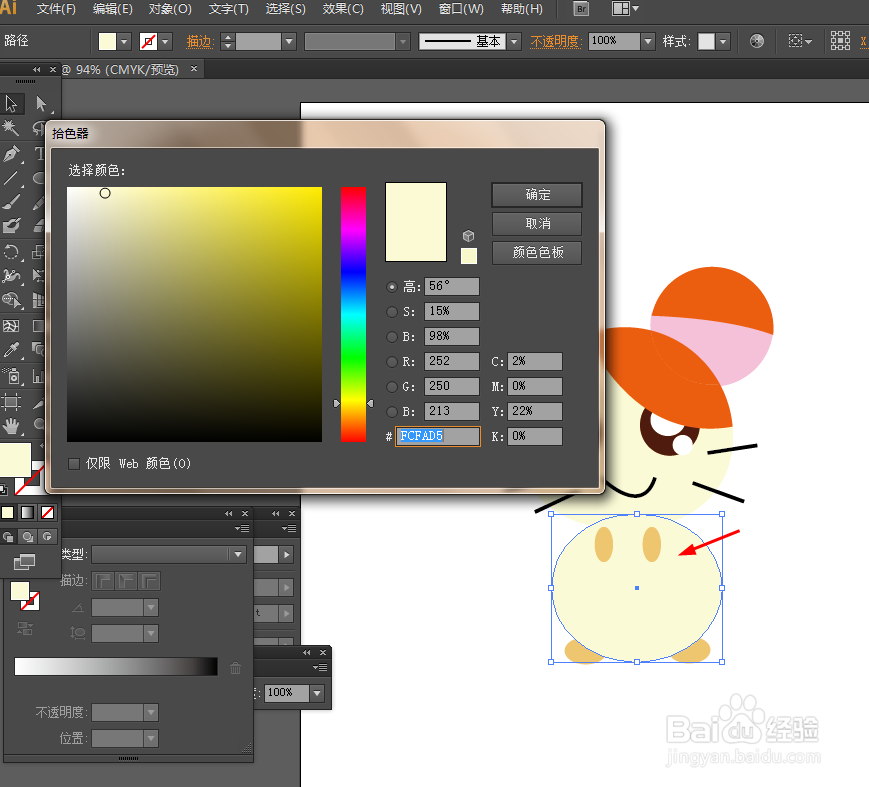869x787 pixels.
Task: Click the hex color # input field
Action: [438, 436]
